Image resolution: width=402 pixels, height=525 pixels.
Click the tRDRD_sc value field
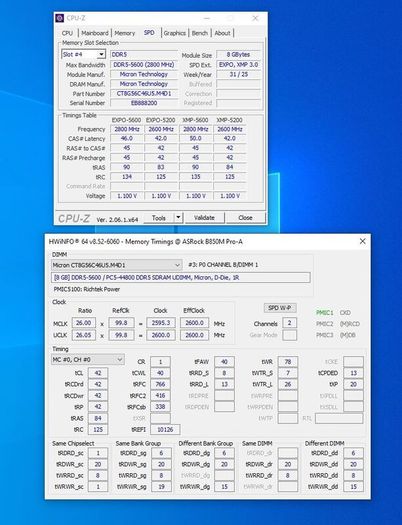98,453
